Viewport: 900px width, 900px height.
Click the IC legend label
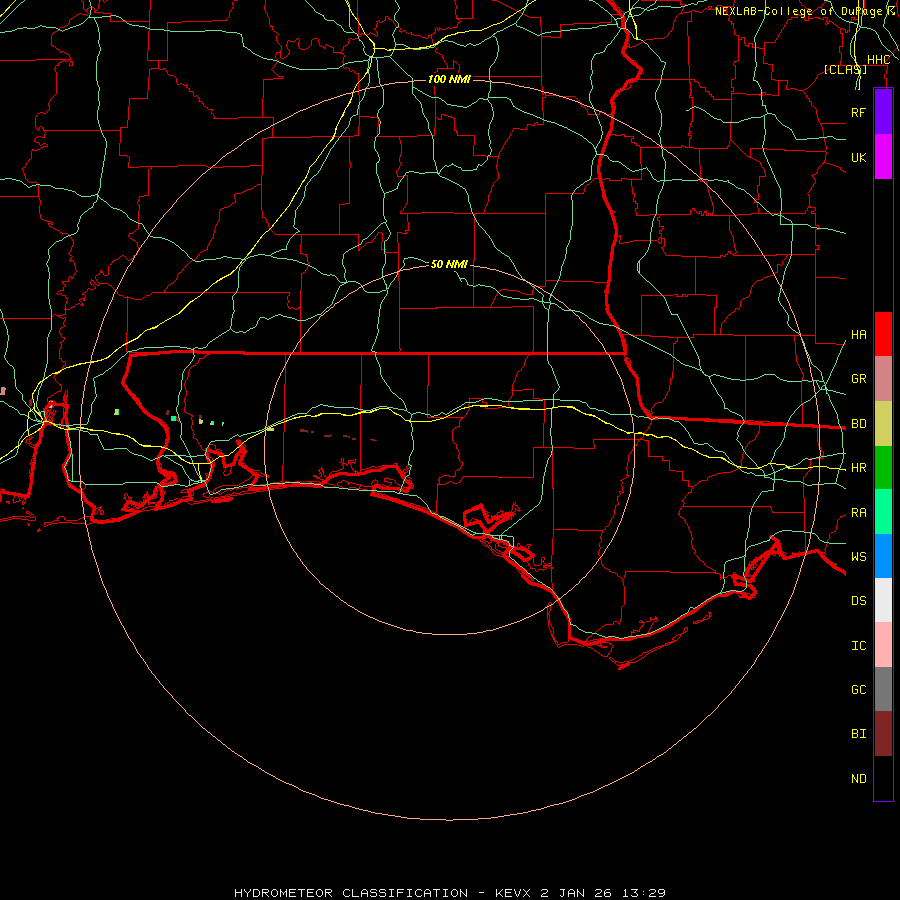(x=858, y=646)
